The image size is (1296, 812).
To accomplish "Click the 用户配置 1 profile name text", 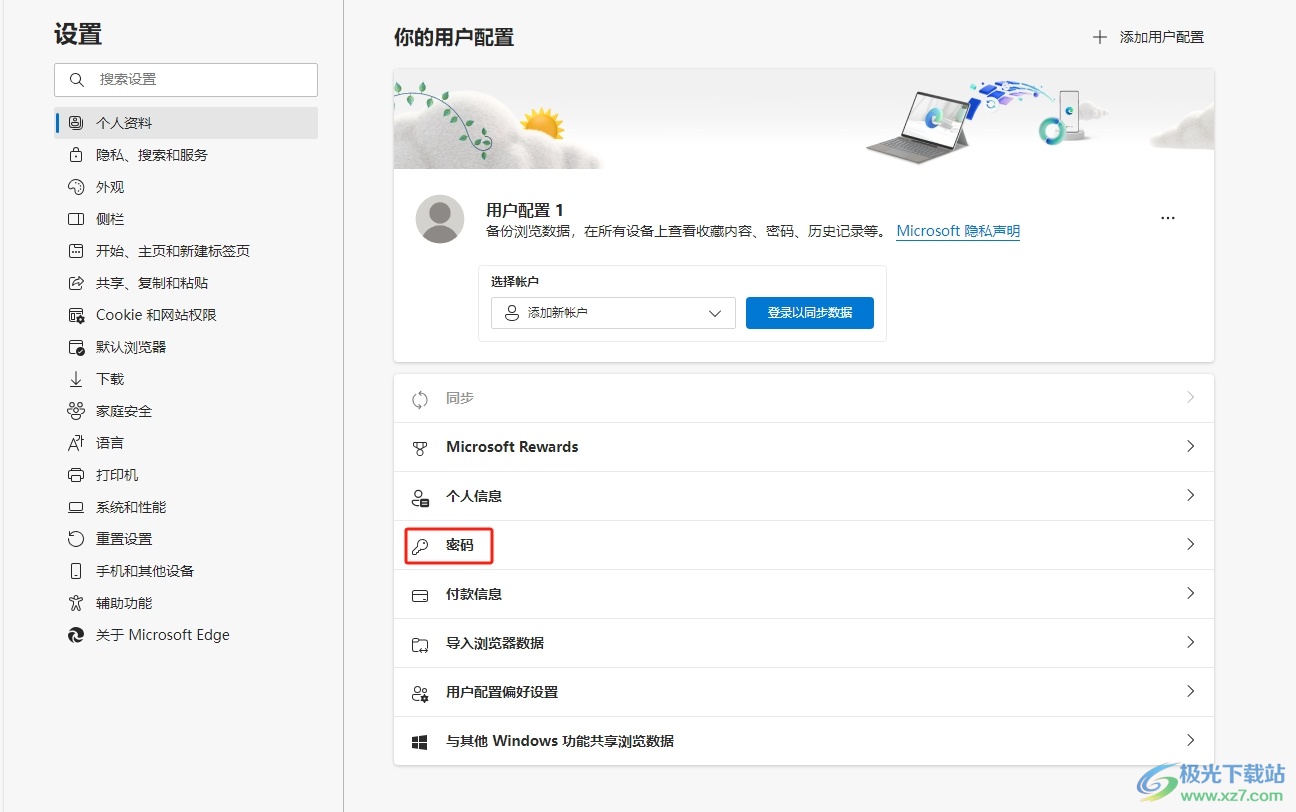I will click(x=525, y=210).
